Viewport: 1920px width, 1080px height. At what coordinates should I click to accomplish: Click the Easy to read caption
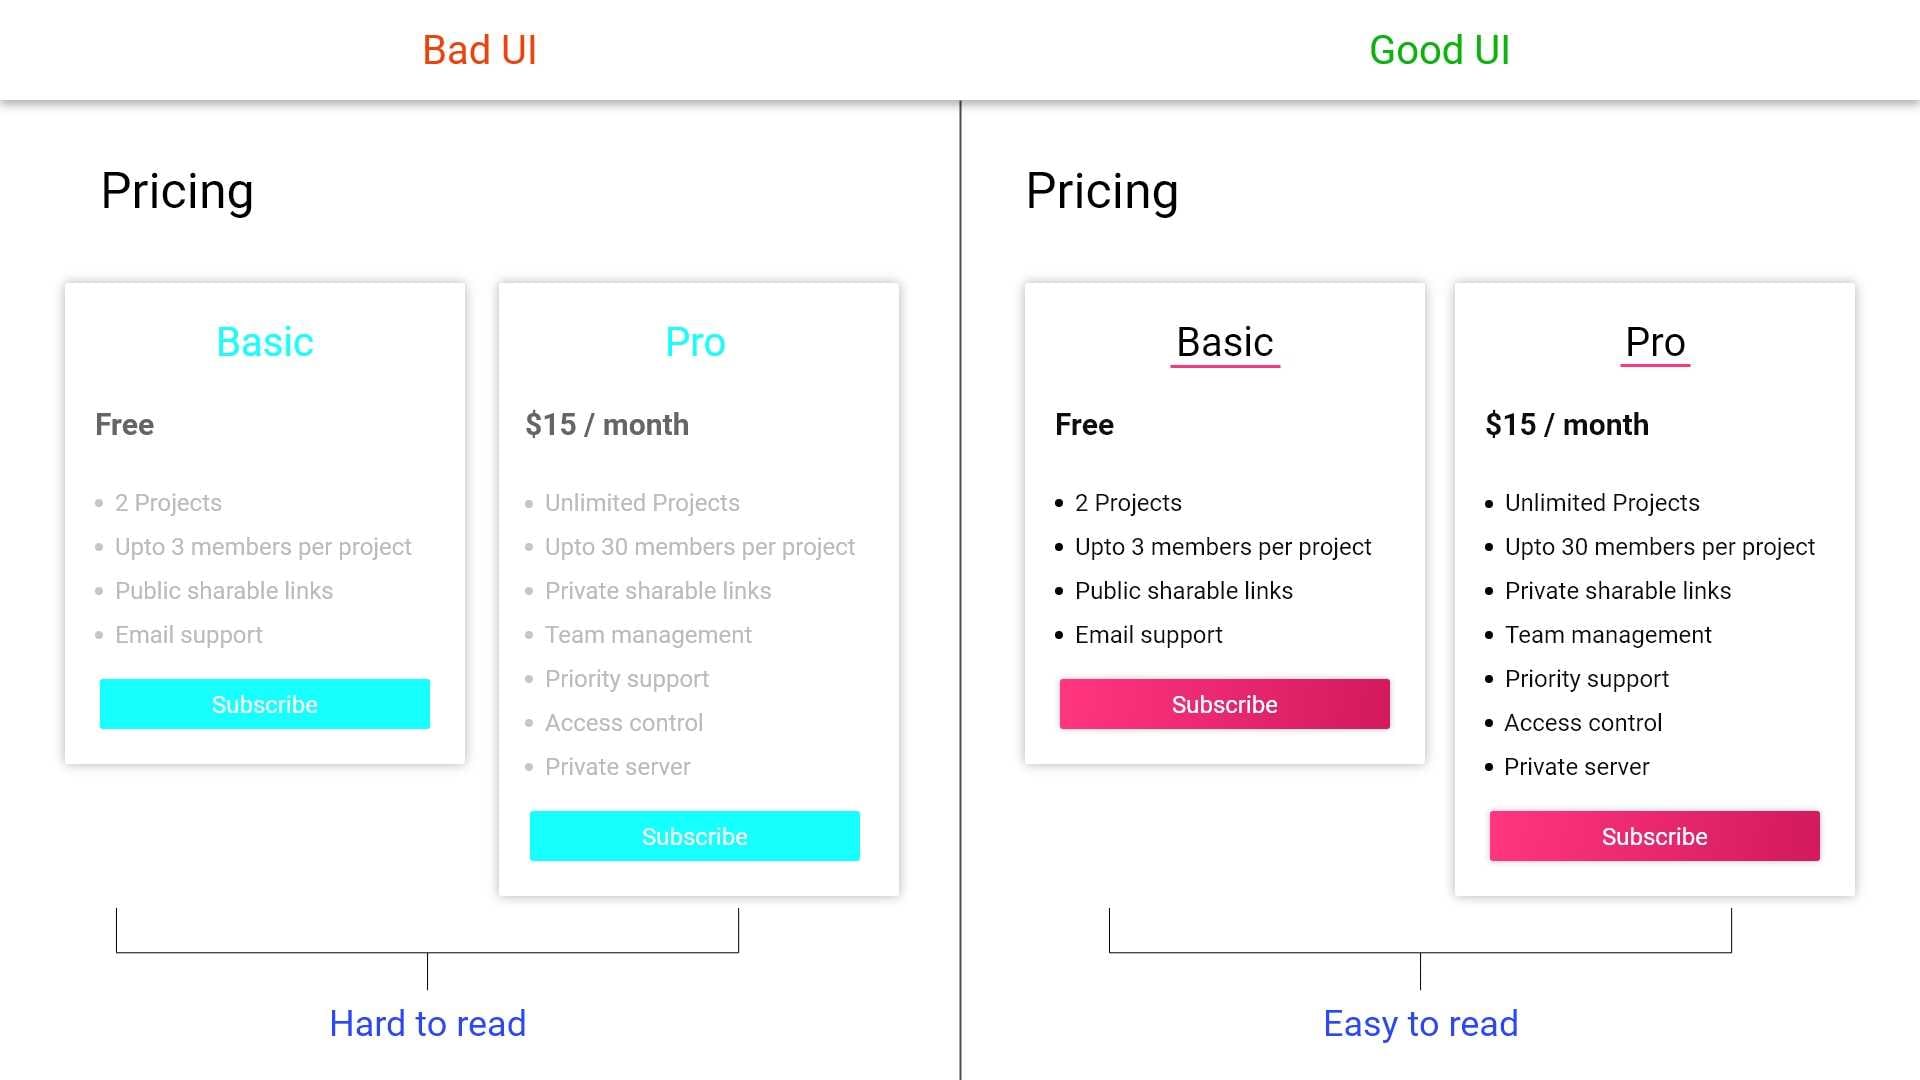tap(1421, 1023)
